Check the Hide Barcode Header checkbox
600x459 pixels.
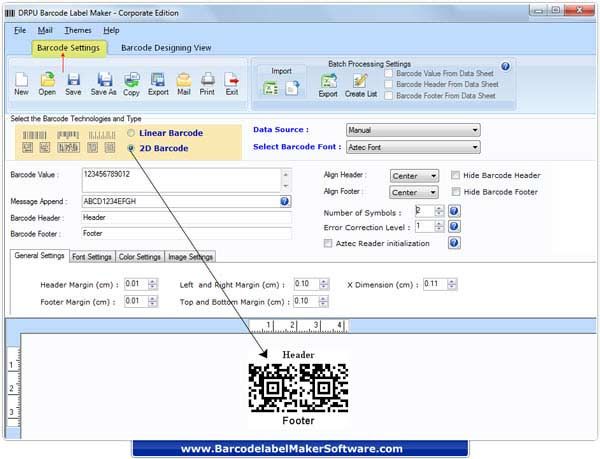(456, 175)
